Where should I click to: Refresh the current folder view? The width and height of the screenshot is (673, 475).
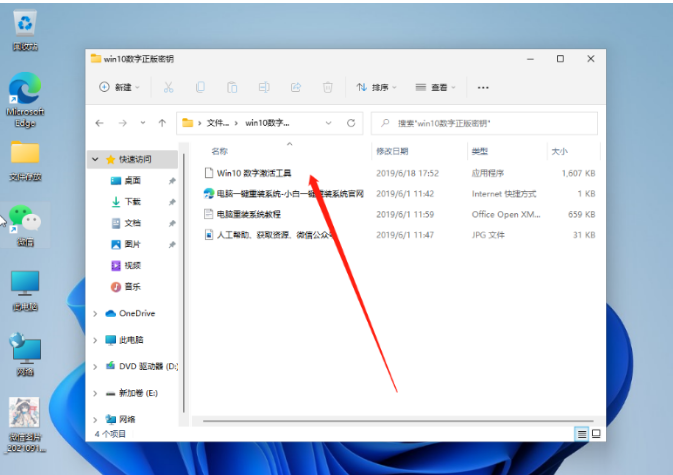(x=351, y=123)
